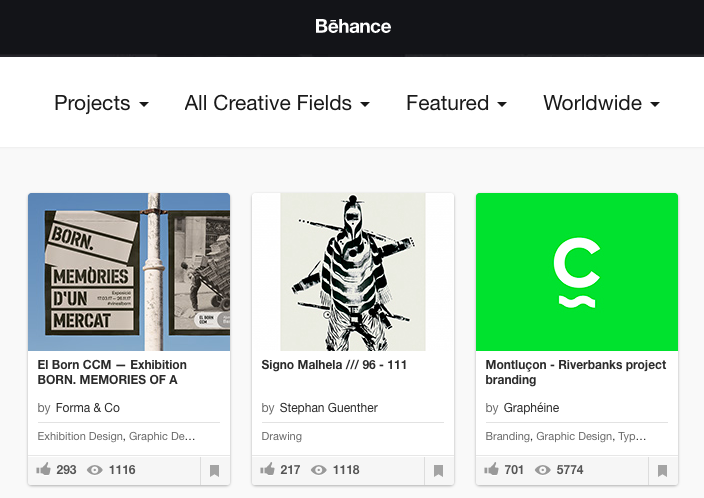Screen dimensions: 704x498
Task: Click the 1116 views count
Action: tap(122, 470)
